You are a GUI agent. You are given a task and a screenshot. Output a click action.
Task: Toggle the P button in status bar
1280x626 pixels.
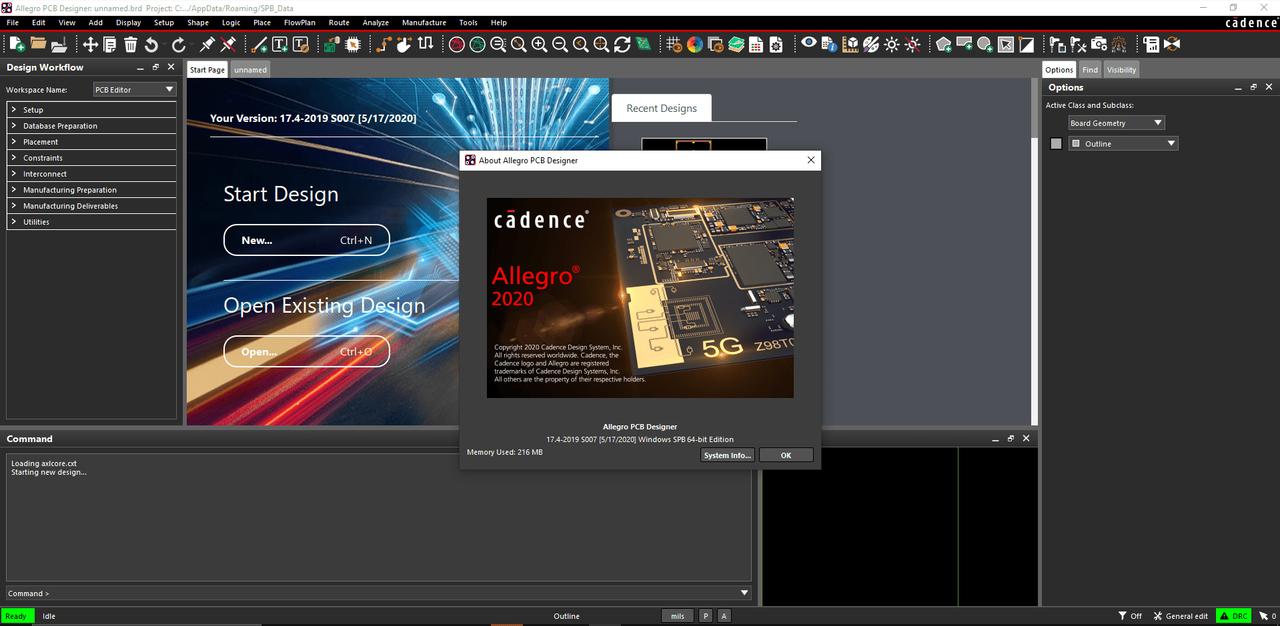(x=705, y=616)
